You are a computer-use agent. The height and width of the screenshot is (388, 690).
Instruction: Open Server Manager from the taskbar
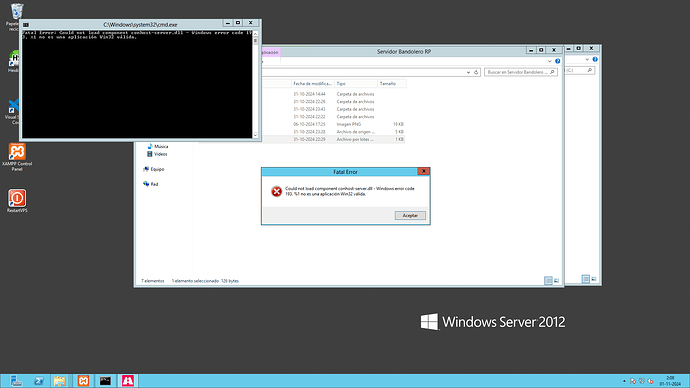coord(16,381)
